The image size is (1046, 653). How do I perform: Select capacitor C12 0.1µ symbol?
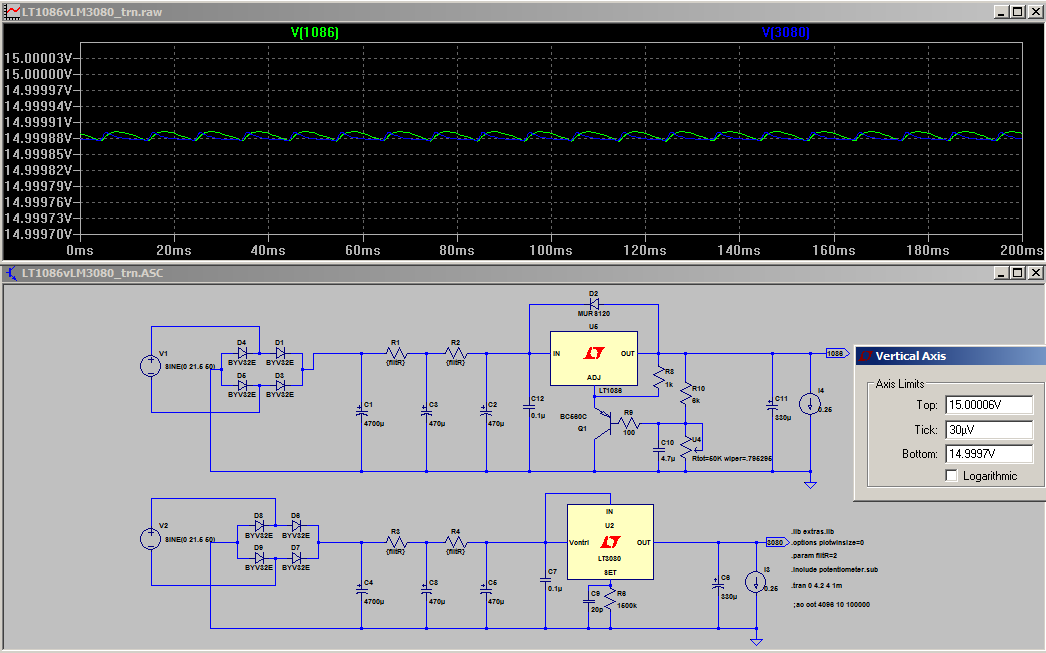(x=530, y=406)
